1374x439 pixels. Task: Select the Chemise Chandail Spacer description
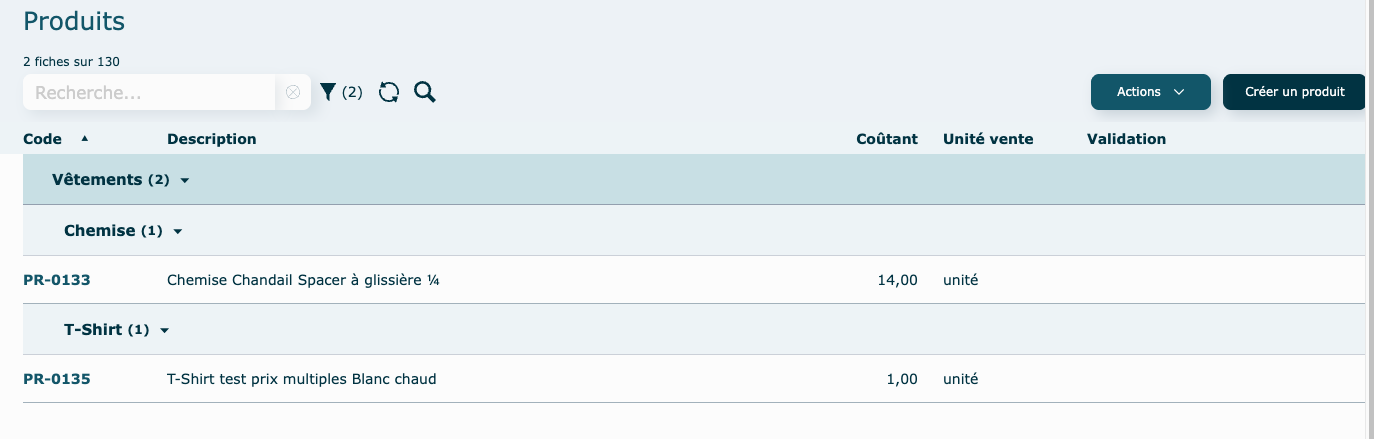tap(303, 280)
